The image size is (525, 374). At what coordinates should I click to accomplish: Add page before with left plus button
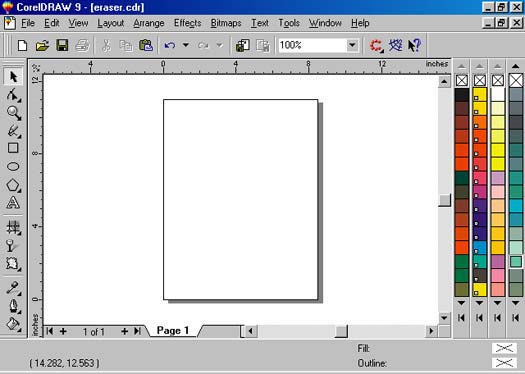click(63, 331)
